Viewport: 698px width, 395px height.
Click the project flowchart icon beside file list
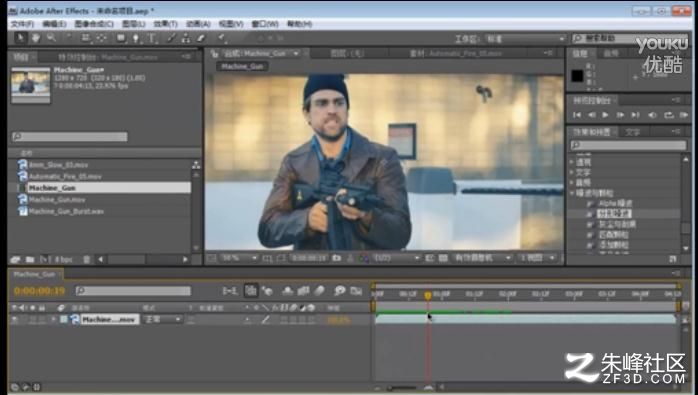[196, 165]
